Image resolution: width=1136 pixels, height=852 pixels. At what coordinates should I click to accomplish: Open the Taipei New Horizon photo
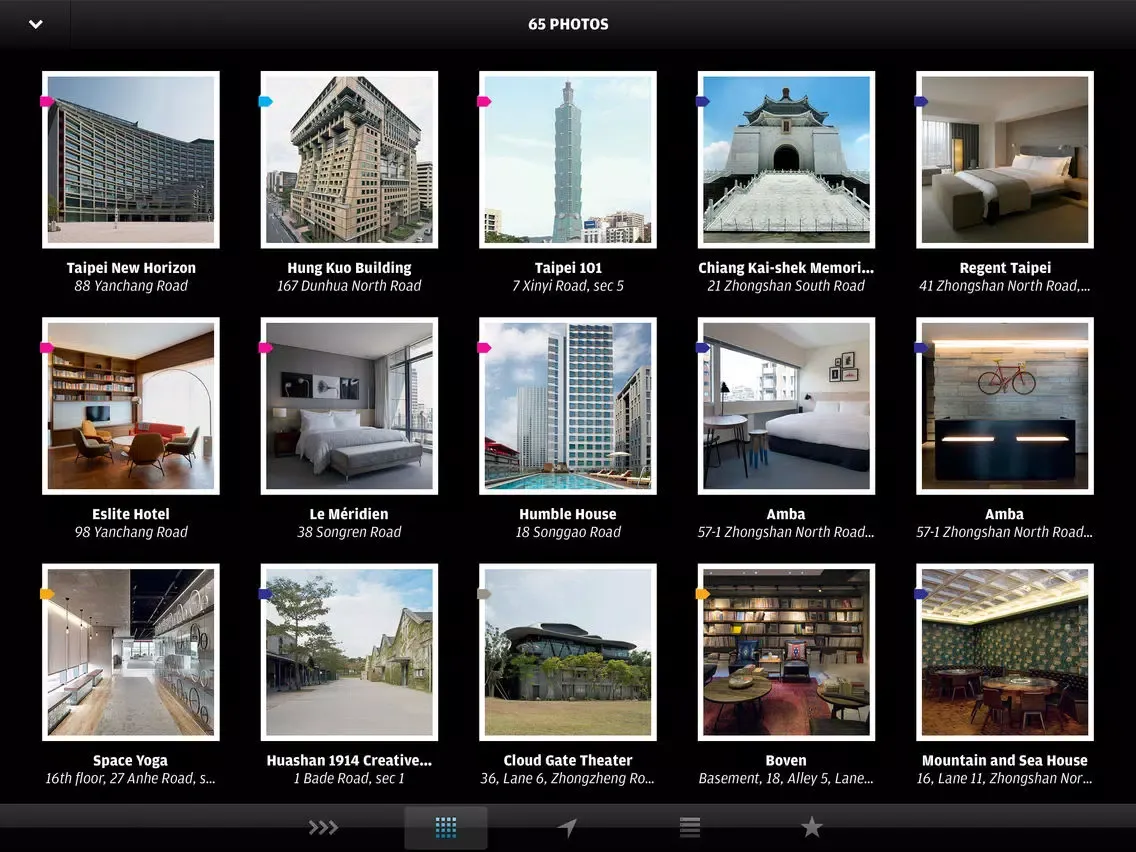[x=130, y=159]
